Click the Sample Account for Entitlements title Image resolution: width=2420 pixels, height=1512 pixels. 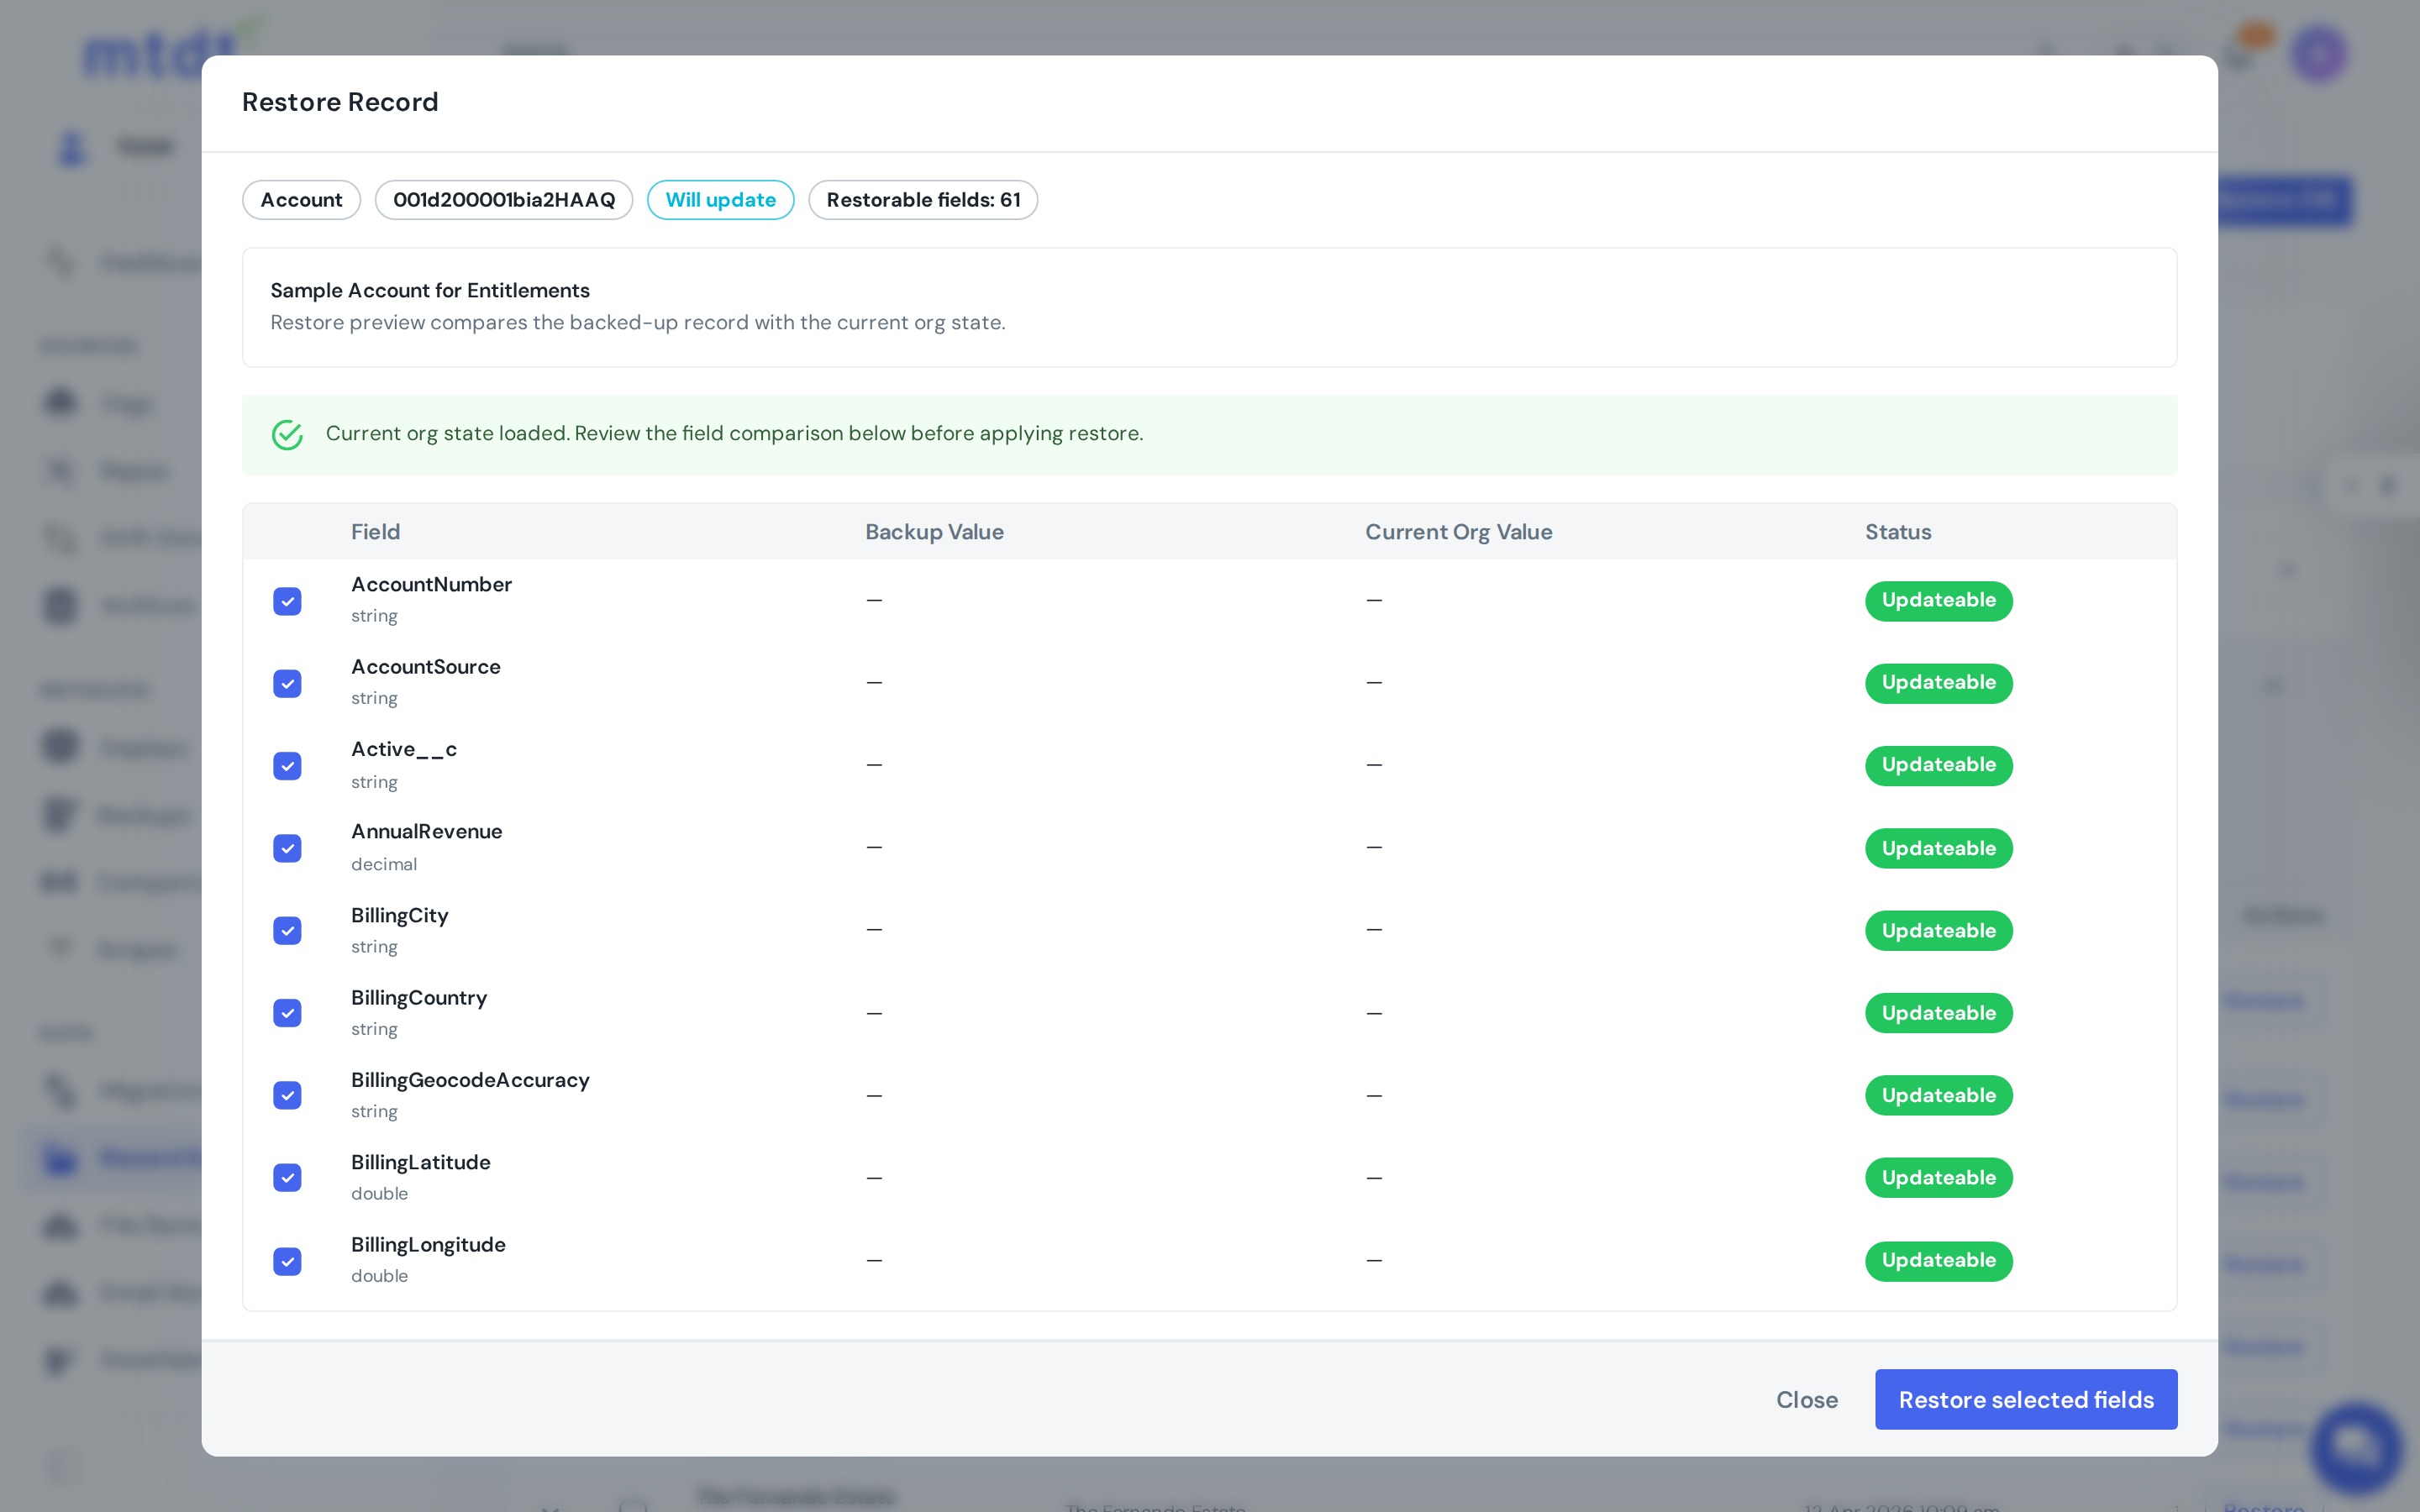click(430, 290)
